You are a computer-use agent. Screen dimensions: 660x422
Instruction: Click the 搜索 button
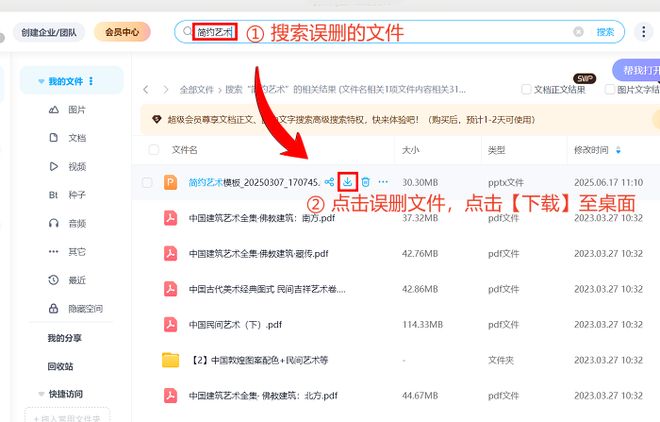coord(605,32)
